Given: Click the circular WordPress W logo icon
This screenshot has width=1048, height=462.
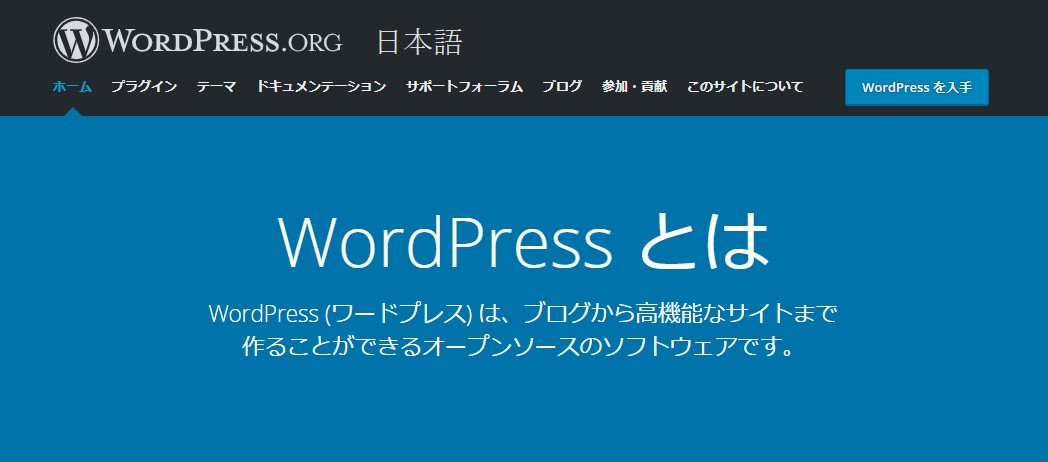Looking at the screenshot, I should 77,40.
